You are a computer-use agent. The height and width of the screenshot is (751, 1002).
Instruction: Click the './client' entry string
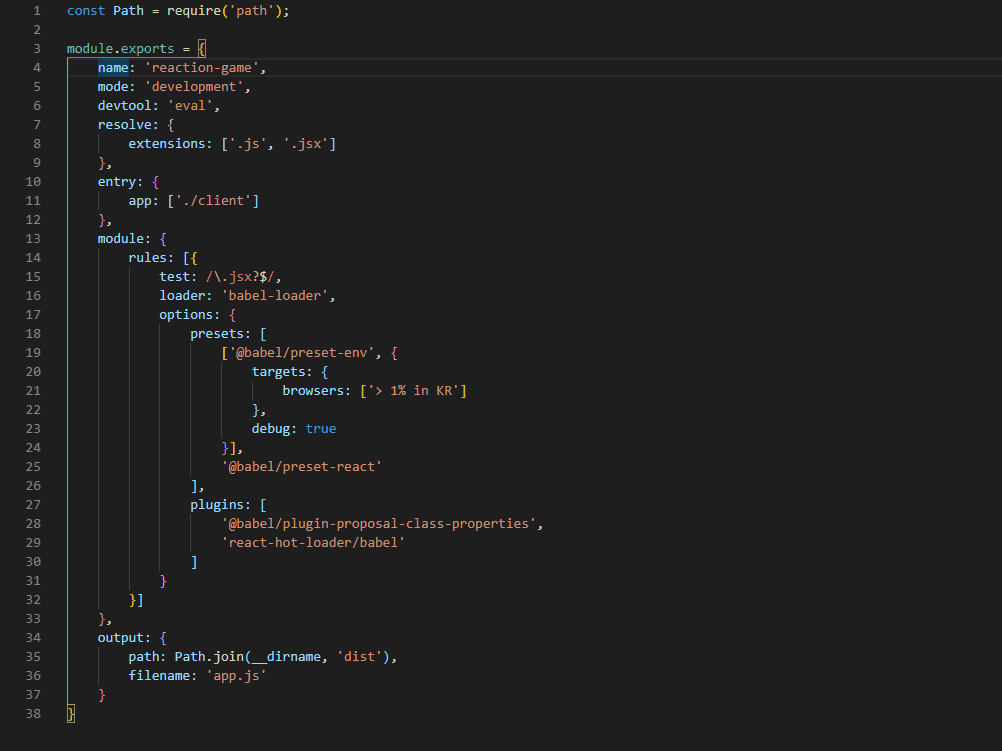[213, 201]
